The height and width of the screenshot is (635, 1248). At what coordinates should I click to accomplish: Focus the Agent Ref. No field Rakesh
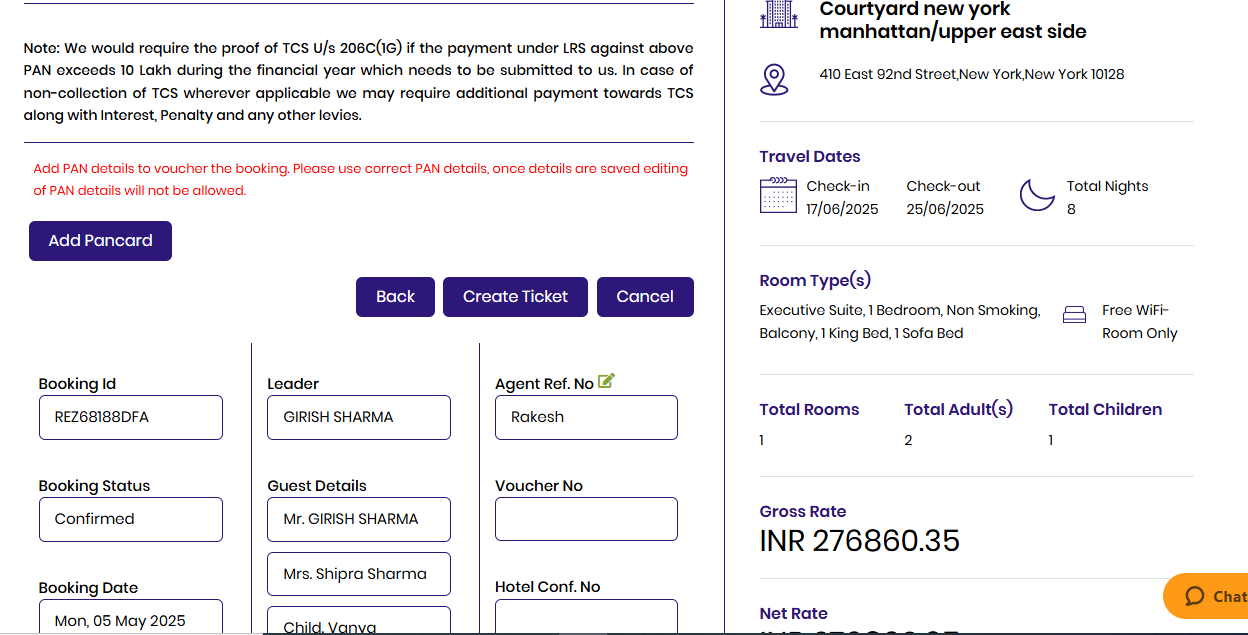pos(587,417)
